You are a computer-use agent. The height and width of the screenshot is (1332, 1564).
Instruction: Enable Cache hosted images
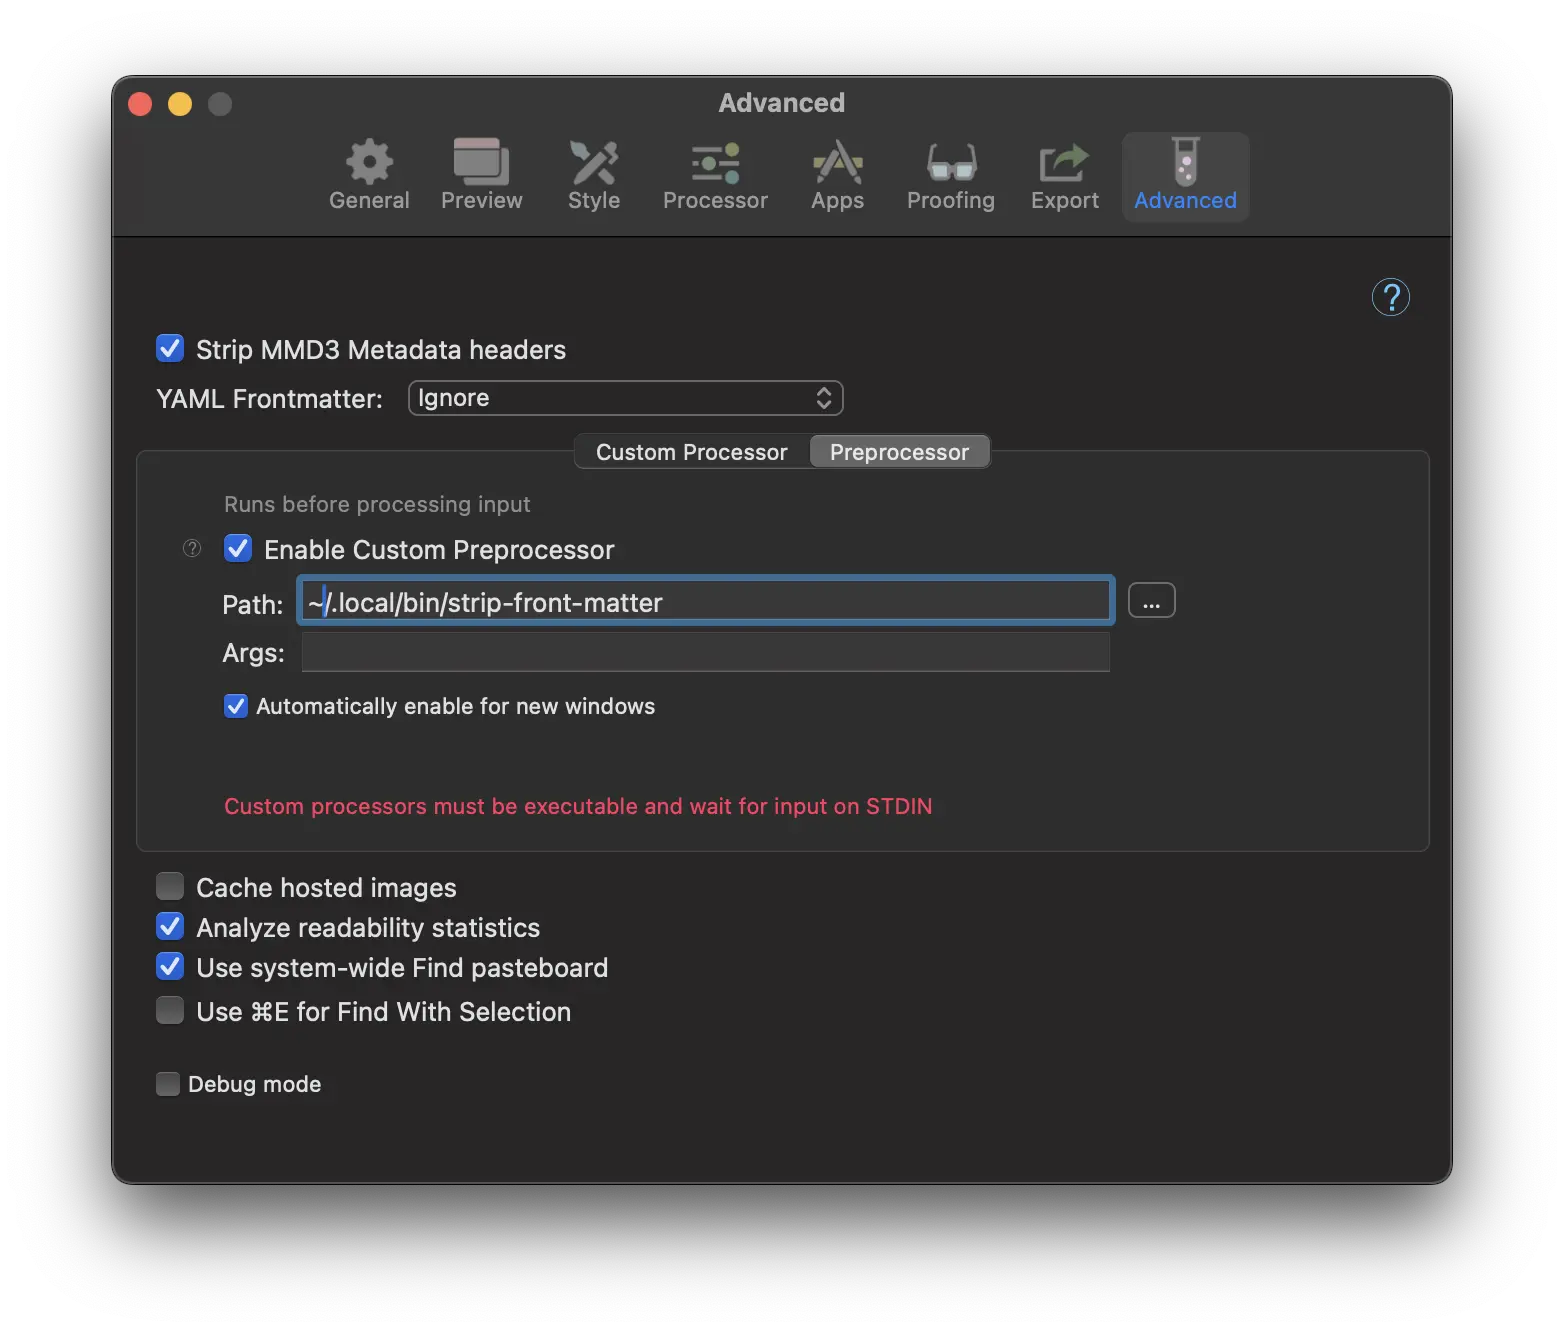coord(170,887)
